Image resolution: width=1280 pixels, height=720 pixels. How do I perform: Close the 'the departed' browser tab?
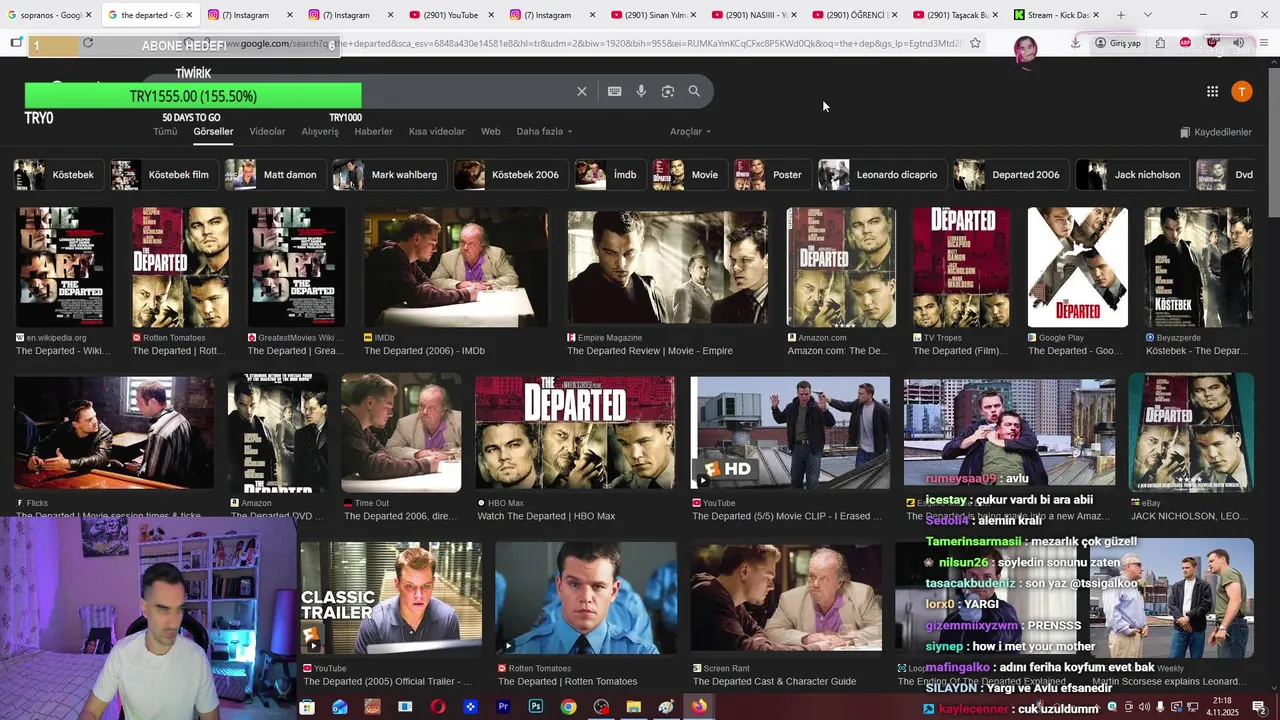(x=189, y=15)
